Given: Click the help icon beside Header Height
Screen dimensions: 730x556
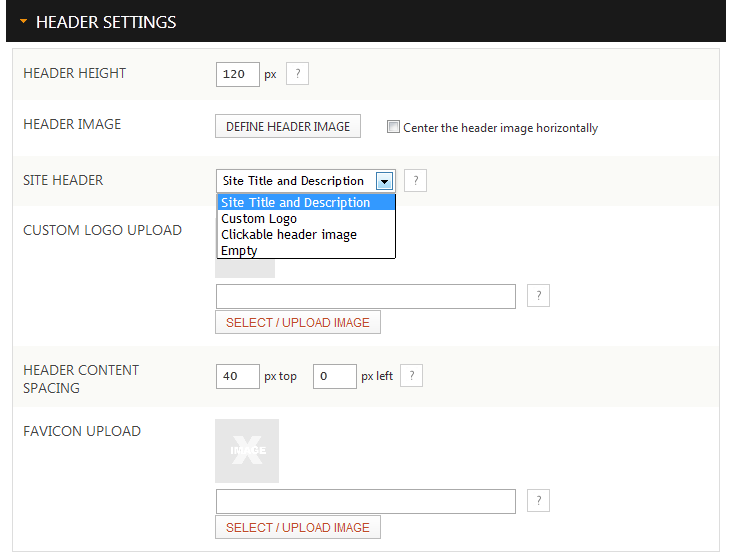Looking at the screenshot, I should click(x=297, y=74).
